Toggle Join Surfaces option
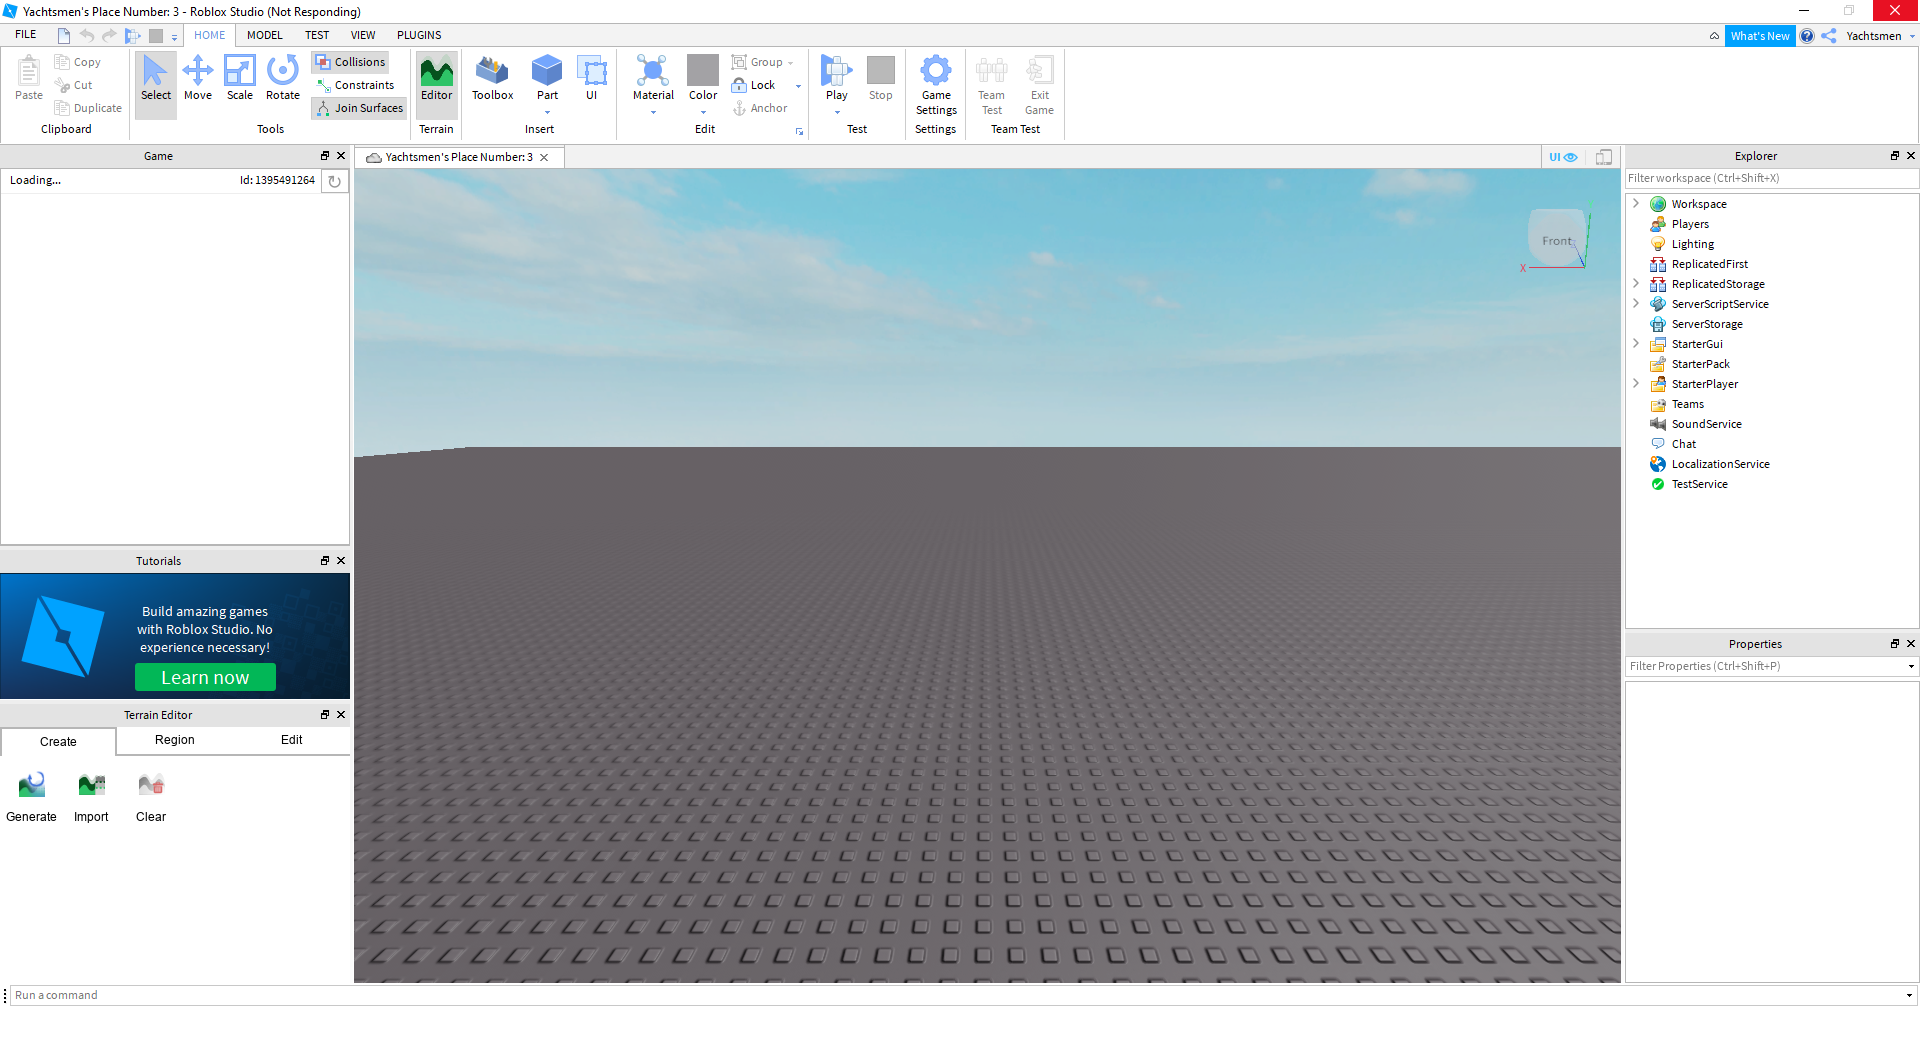Screen dimensions: 1920x1040 click(x=359, y=108)
